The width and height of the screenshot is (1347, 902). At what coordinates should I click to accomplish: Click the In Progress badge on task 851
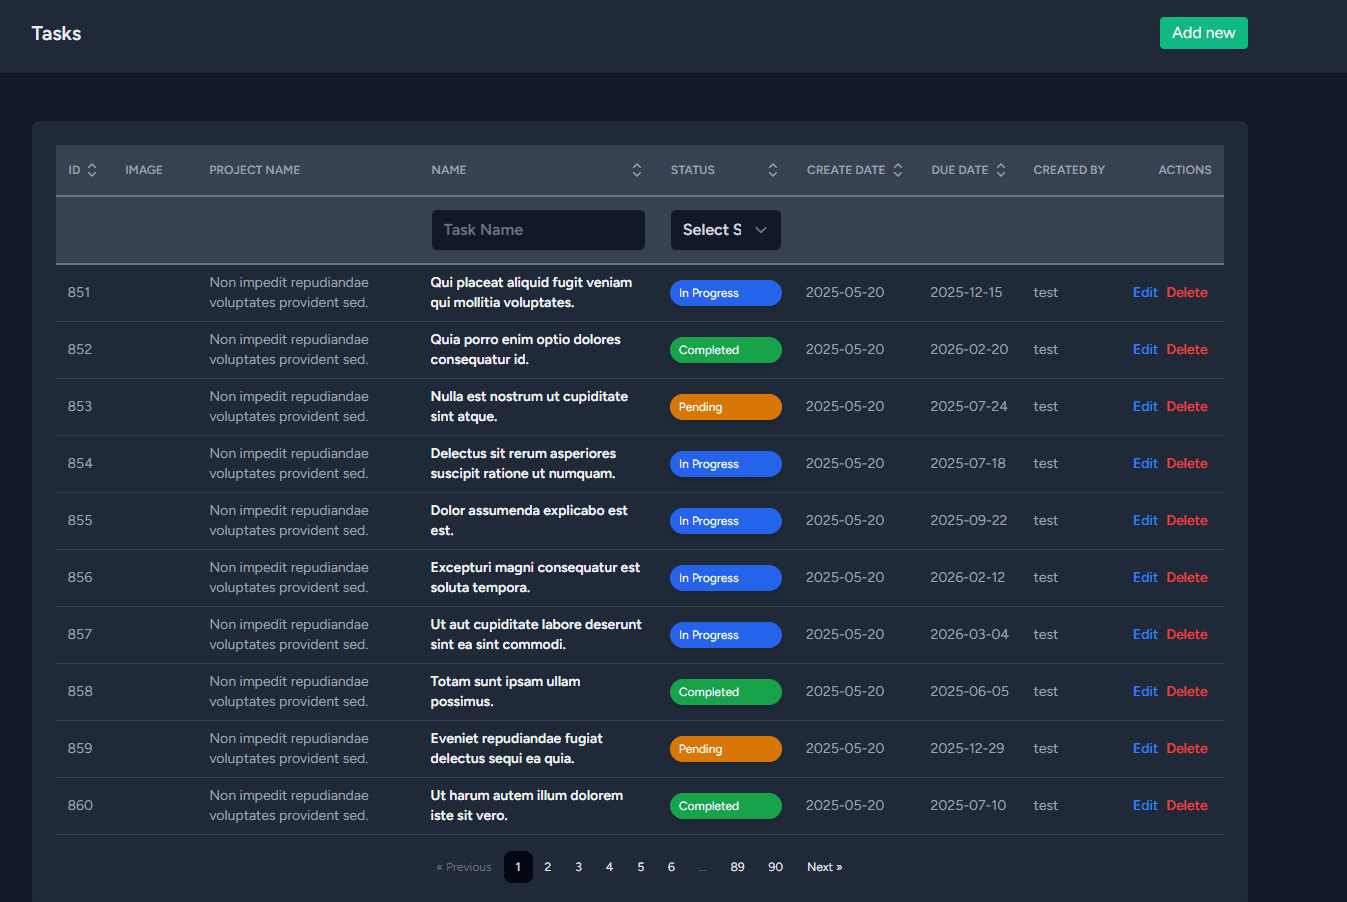tap(726, 292)
